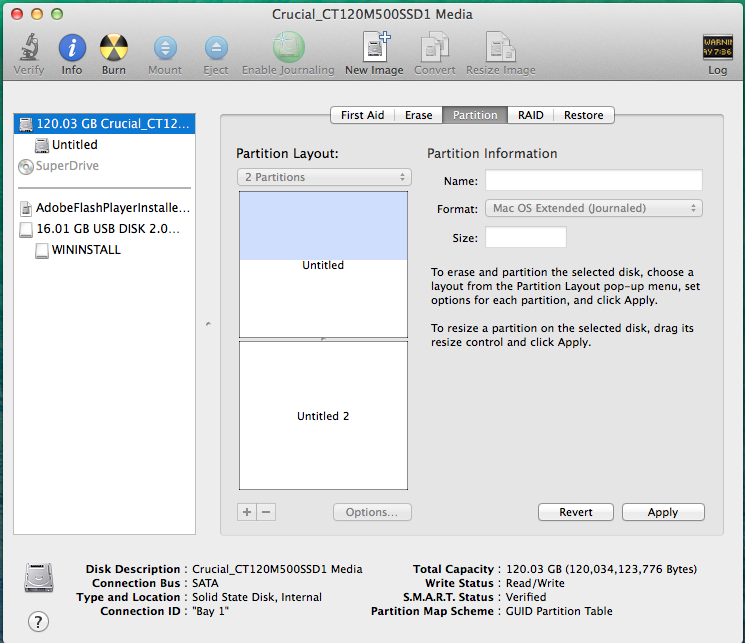Click the partition resize divider handle
This screenshot has width=745, height=643.
pyautogui.click(x=323, y=339)
